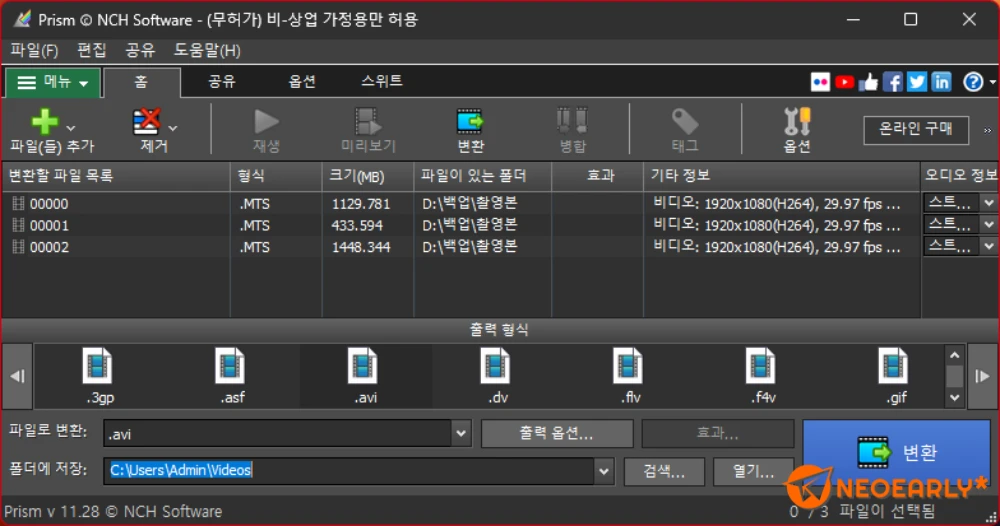The height and width of the screenshot is (526, 1000).
Task: Click 1129.781 size cell
Action: click(360, 204)
